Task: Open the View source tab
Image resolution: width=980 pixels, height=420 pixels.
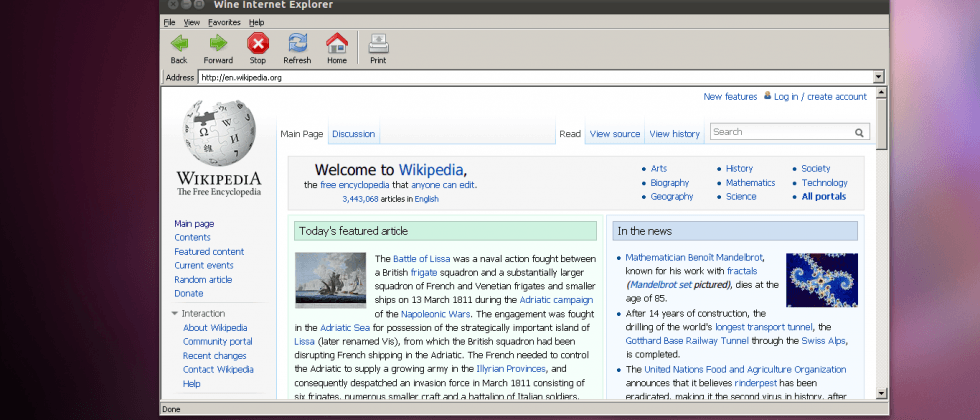Action: click(615, 134)
